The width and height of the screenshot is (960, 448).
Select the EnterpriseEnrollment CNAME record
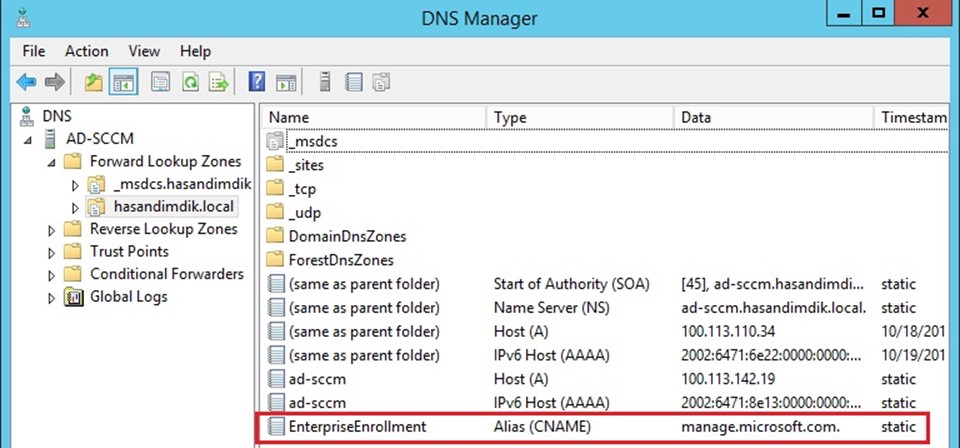(x=592, y=427)
